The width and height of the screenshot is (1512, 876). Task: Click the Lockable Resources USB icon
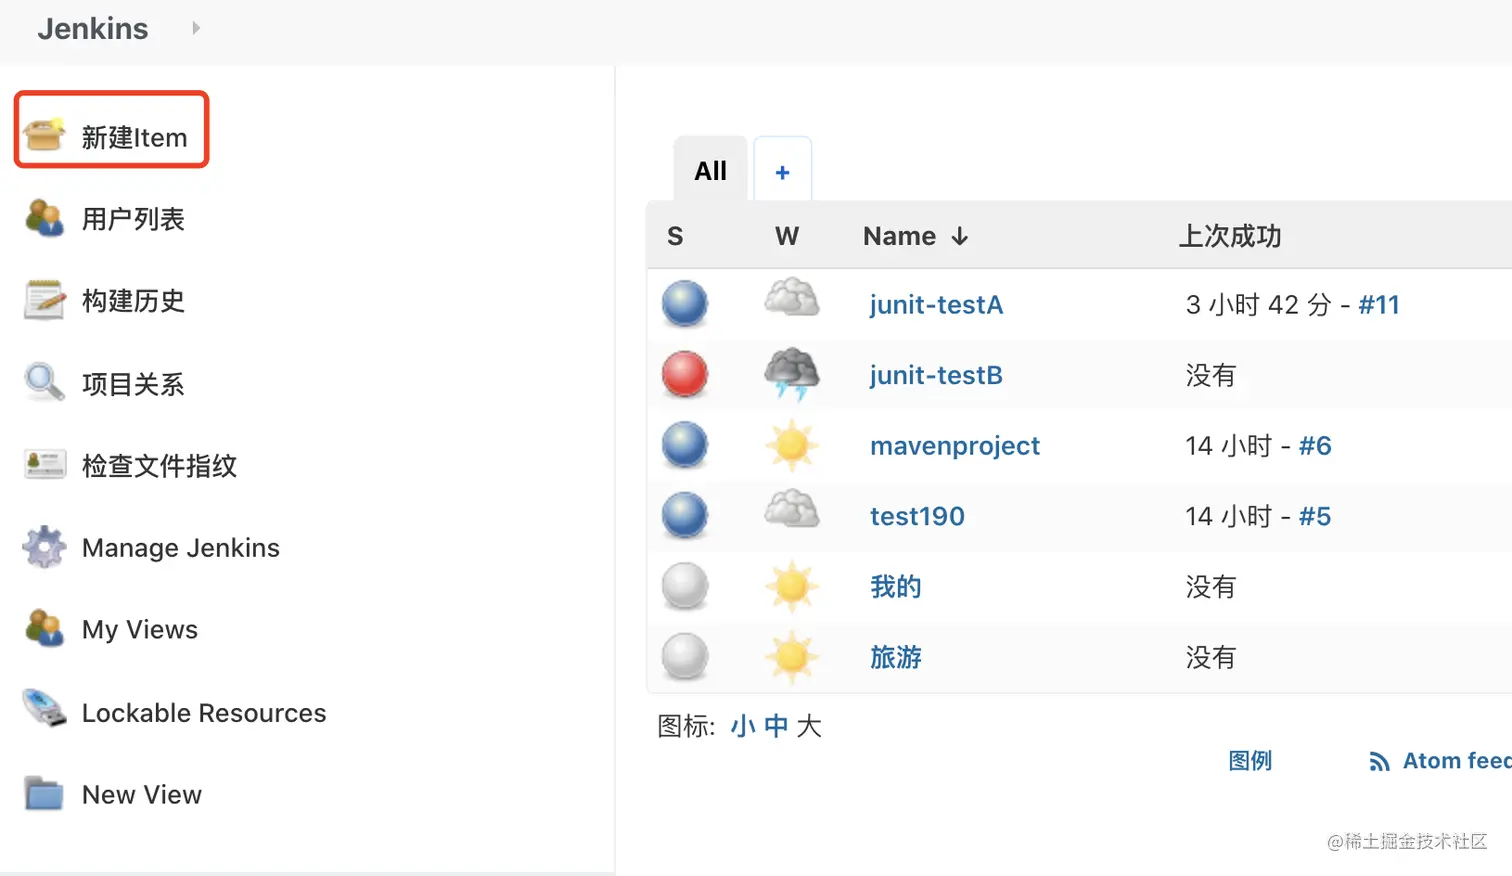pos(44,709)
